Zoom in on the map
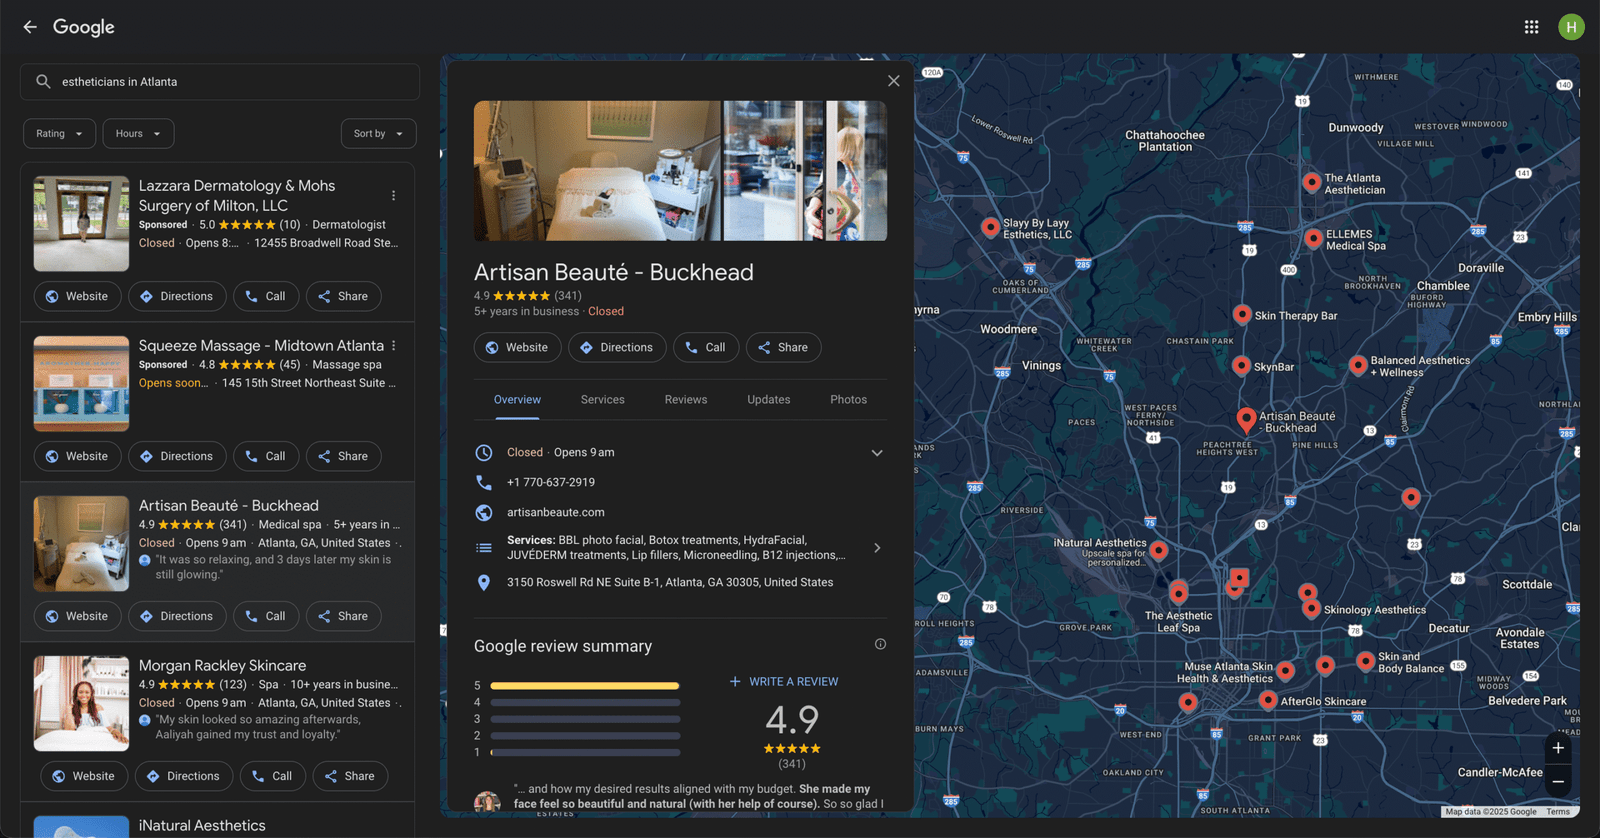 1558,748
